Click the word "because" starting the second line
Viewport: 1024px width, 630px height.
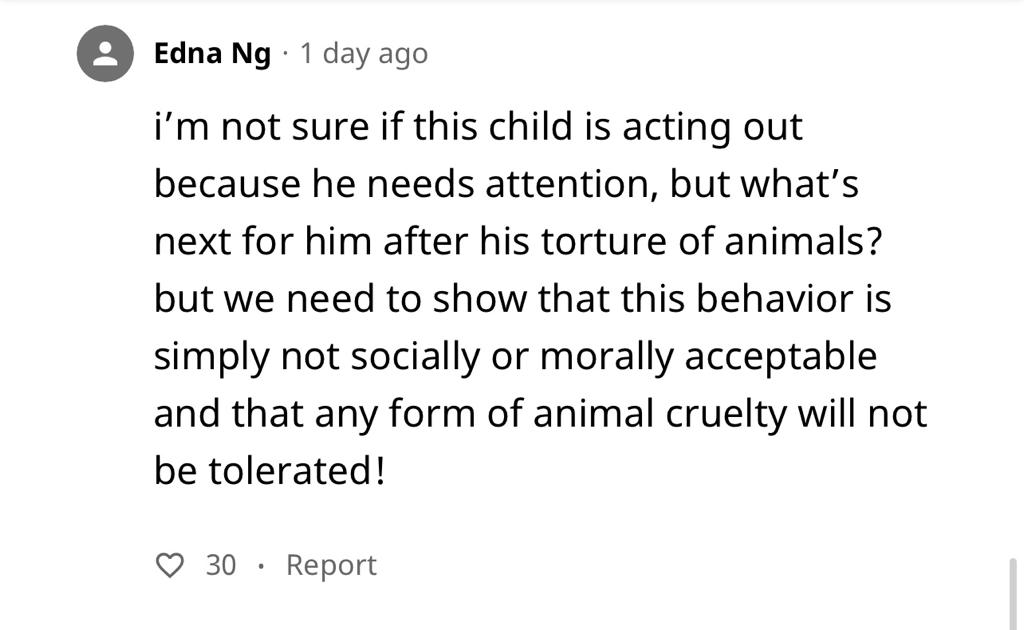pos(227,183)
